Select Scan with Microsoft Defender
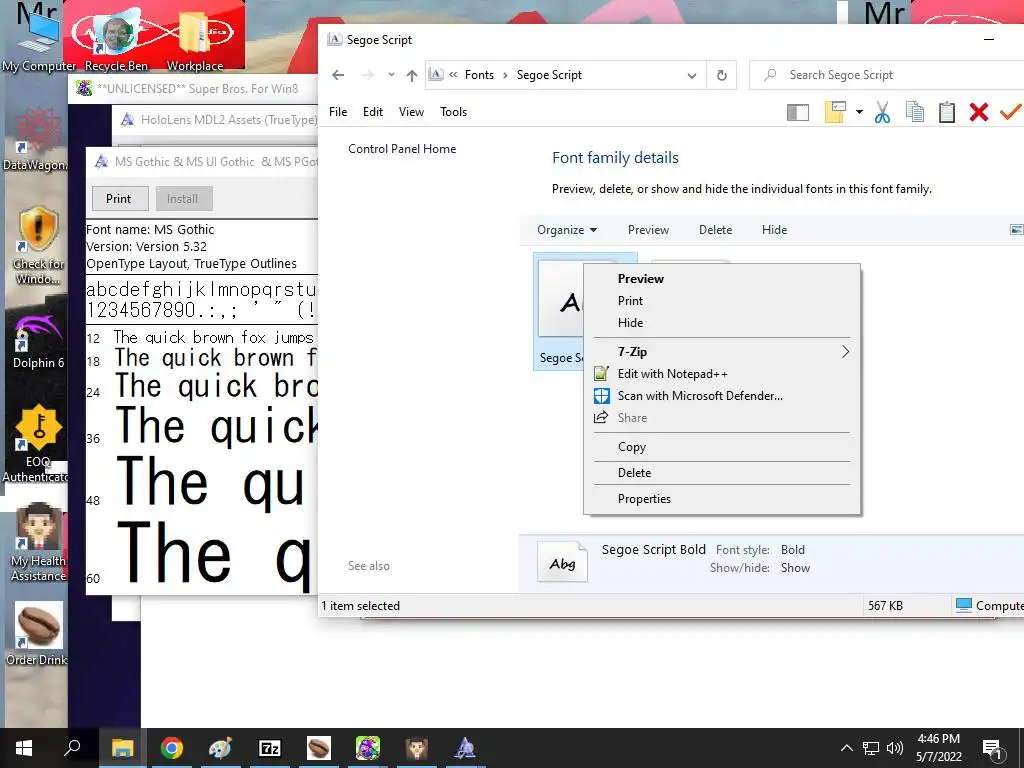 (722, 396)
